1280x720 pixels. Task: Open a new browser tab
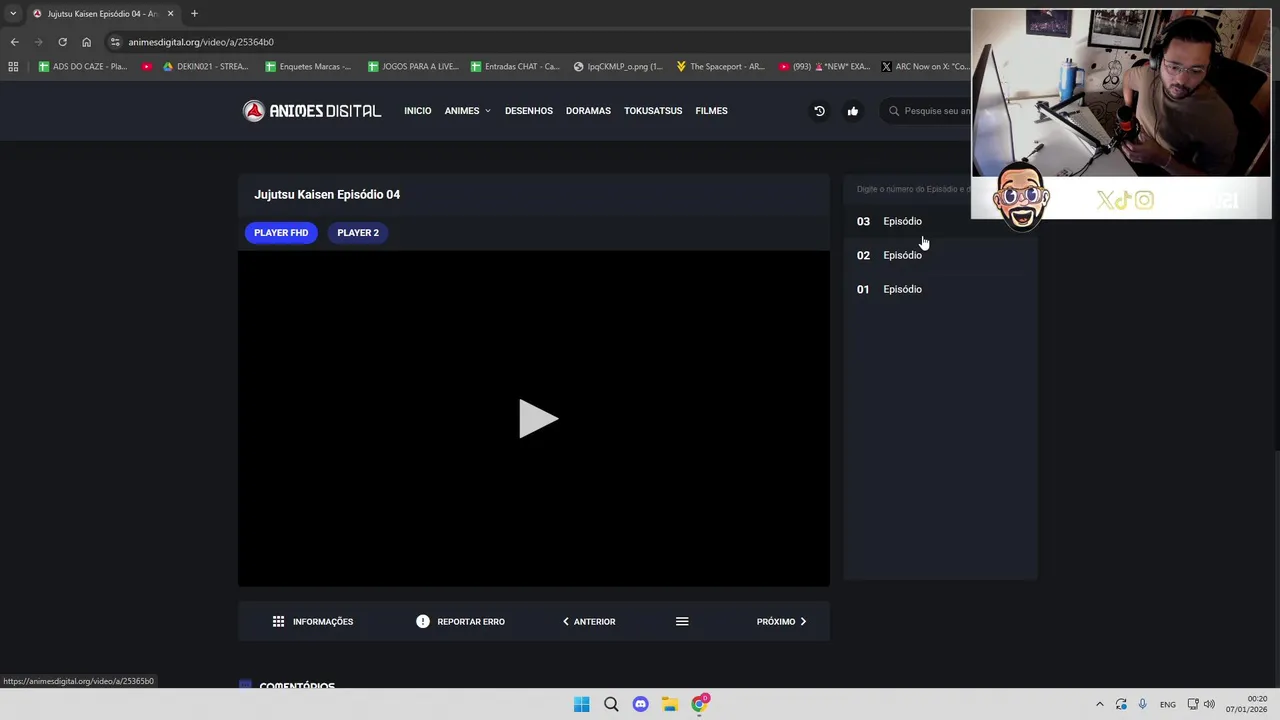pyautogui.click(x=194, y=14)
